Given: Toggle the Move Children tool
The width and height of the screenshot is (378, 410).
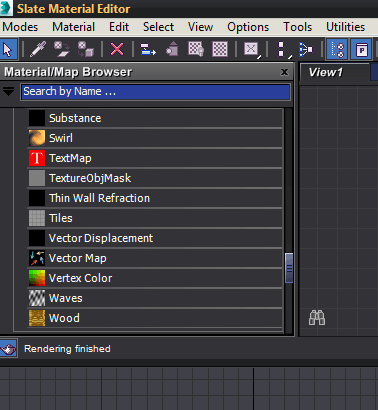Looking at the screenshot, I should pyautogui.click(x=148, y=49).
